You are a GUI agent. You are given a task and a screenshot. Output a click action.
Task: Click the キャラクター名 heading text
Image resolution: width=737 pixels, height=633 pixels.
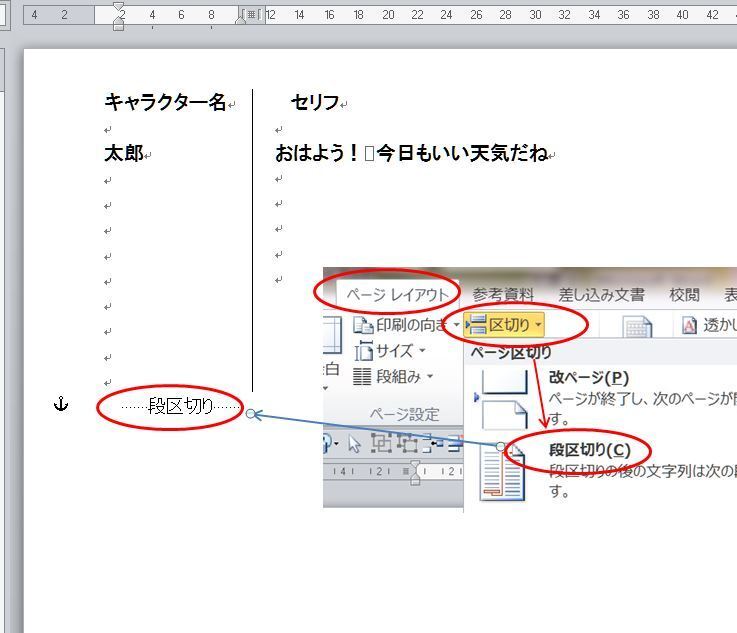165,102
